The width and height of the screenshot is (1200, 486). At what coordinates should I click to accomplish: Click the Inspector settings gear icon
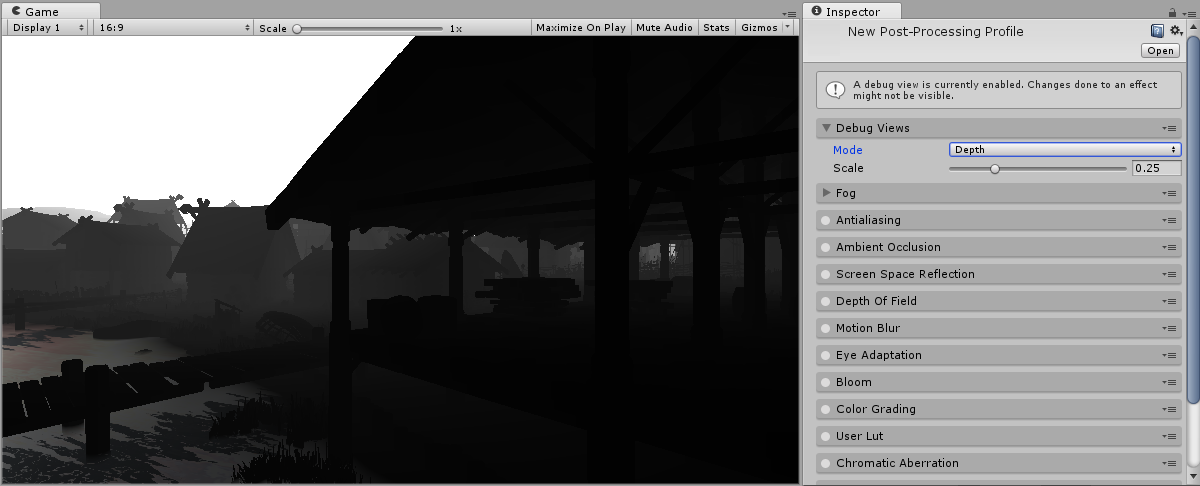(x=1176, y=31)
